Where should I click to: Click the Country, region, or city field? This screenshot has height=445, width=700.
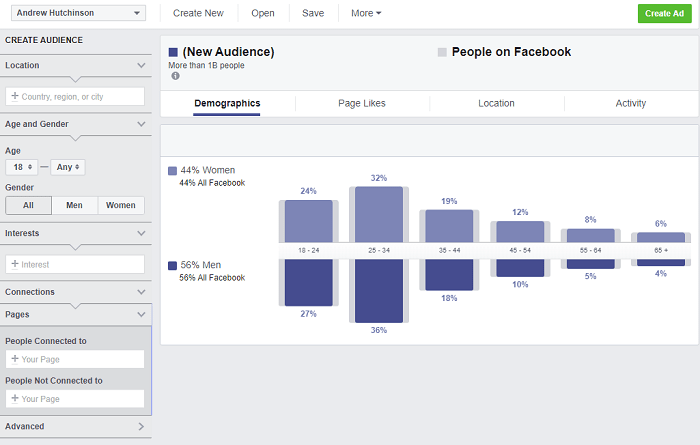(x=75, y=96)
